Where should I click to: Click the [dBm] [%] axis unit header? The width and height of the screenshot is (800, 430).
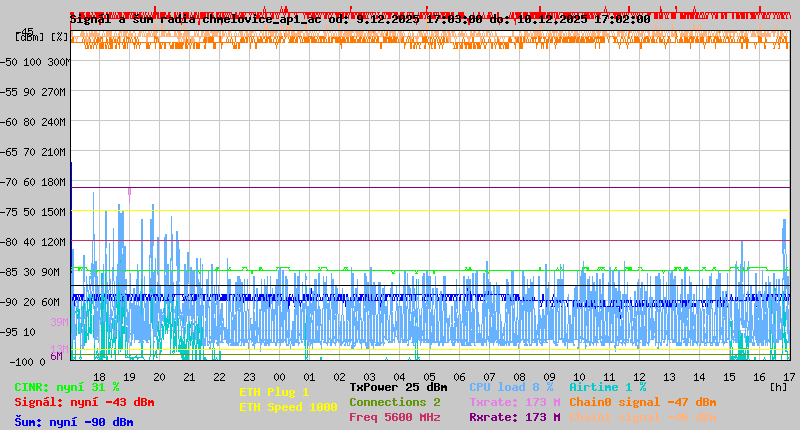click(x=42, y=36)
